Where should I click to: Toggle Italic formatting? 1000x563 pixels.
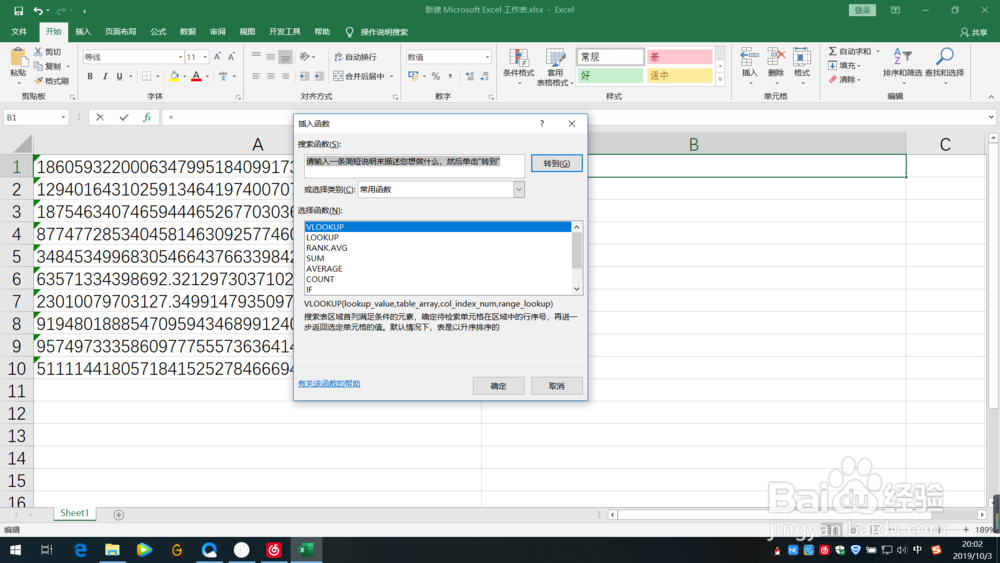click(x=105, y=77)
